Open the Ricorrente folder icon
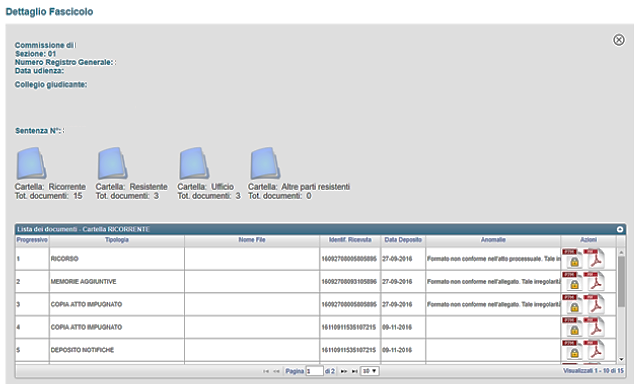 click(31, 163)
